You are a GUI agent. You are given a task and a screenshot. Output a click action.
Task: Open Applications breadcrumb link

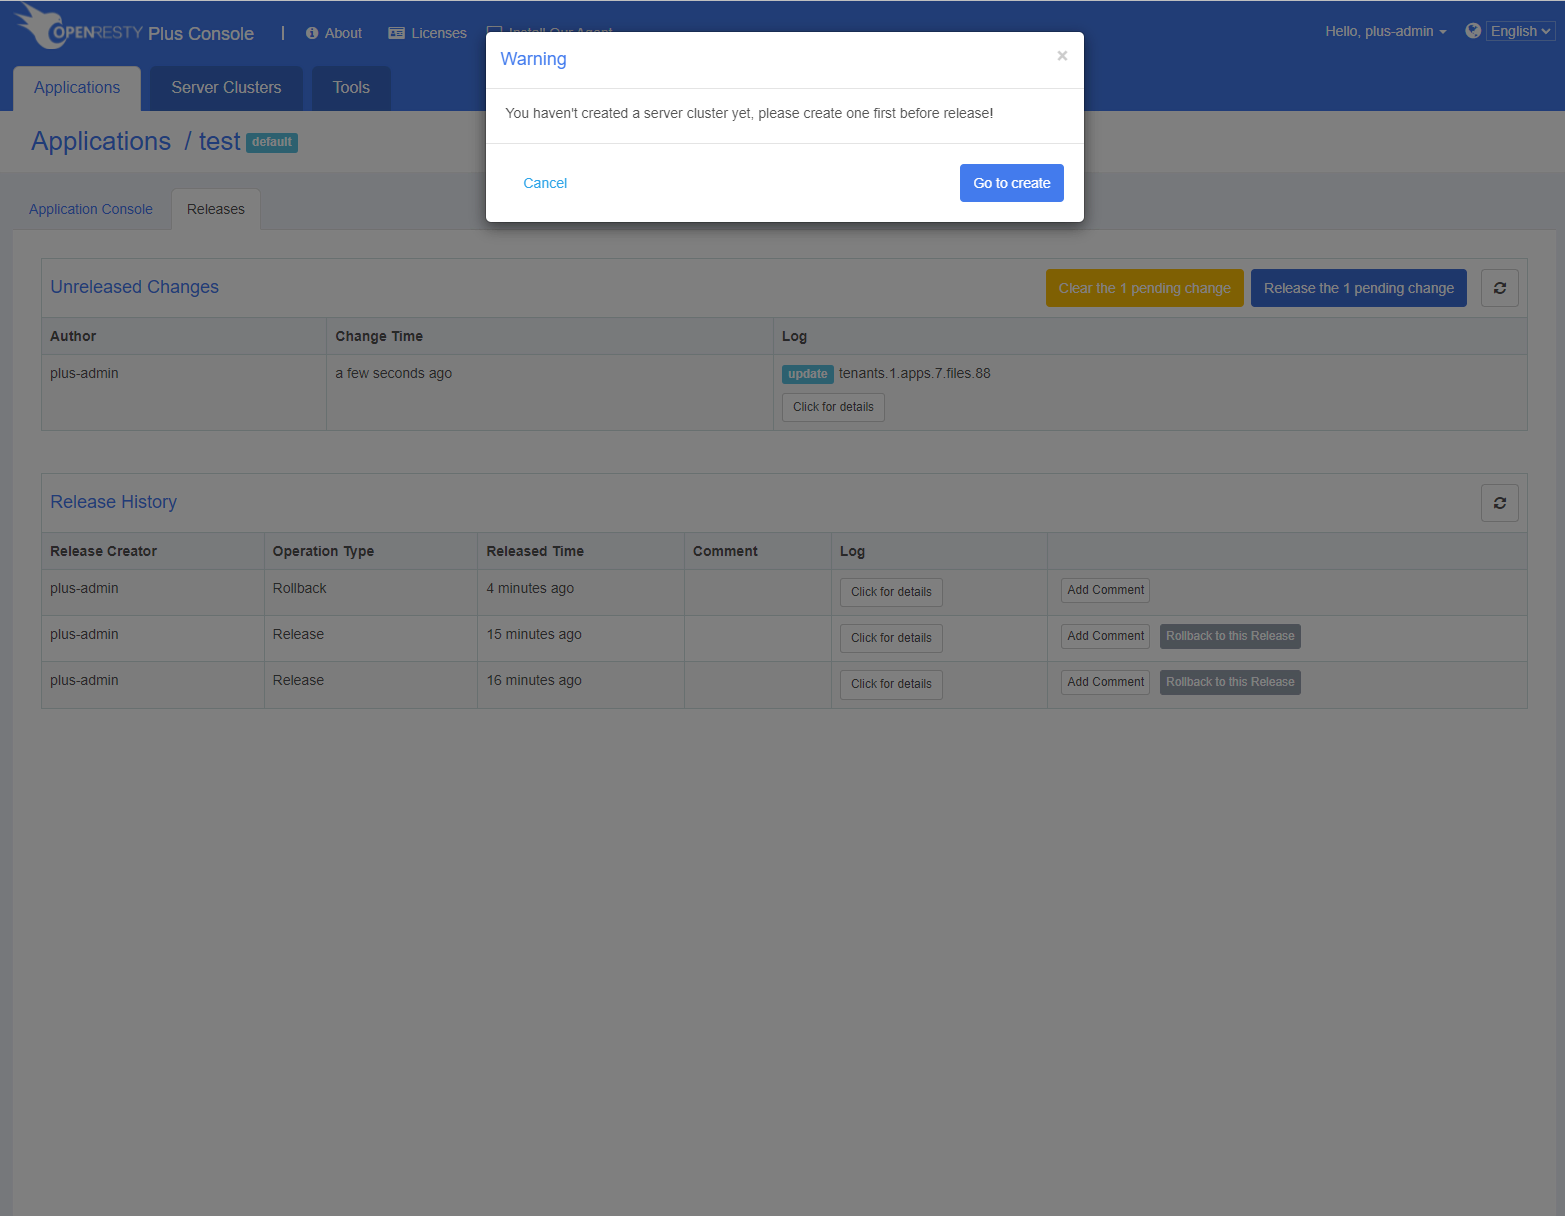(x=101, y=141)
